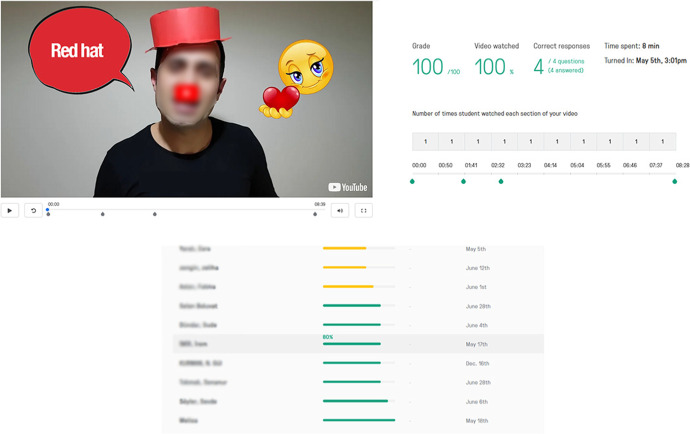The image size is (690, 434).
Task: Click the green progress bar for June 6th row
Action: tap(355, 401)
